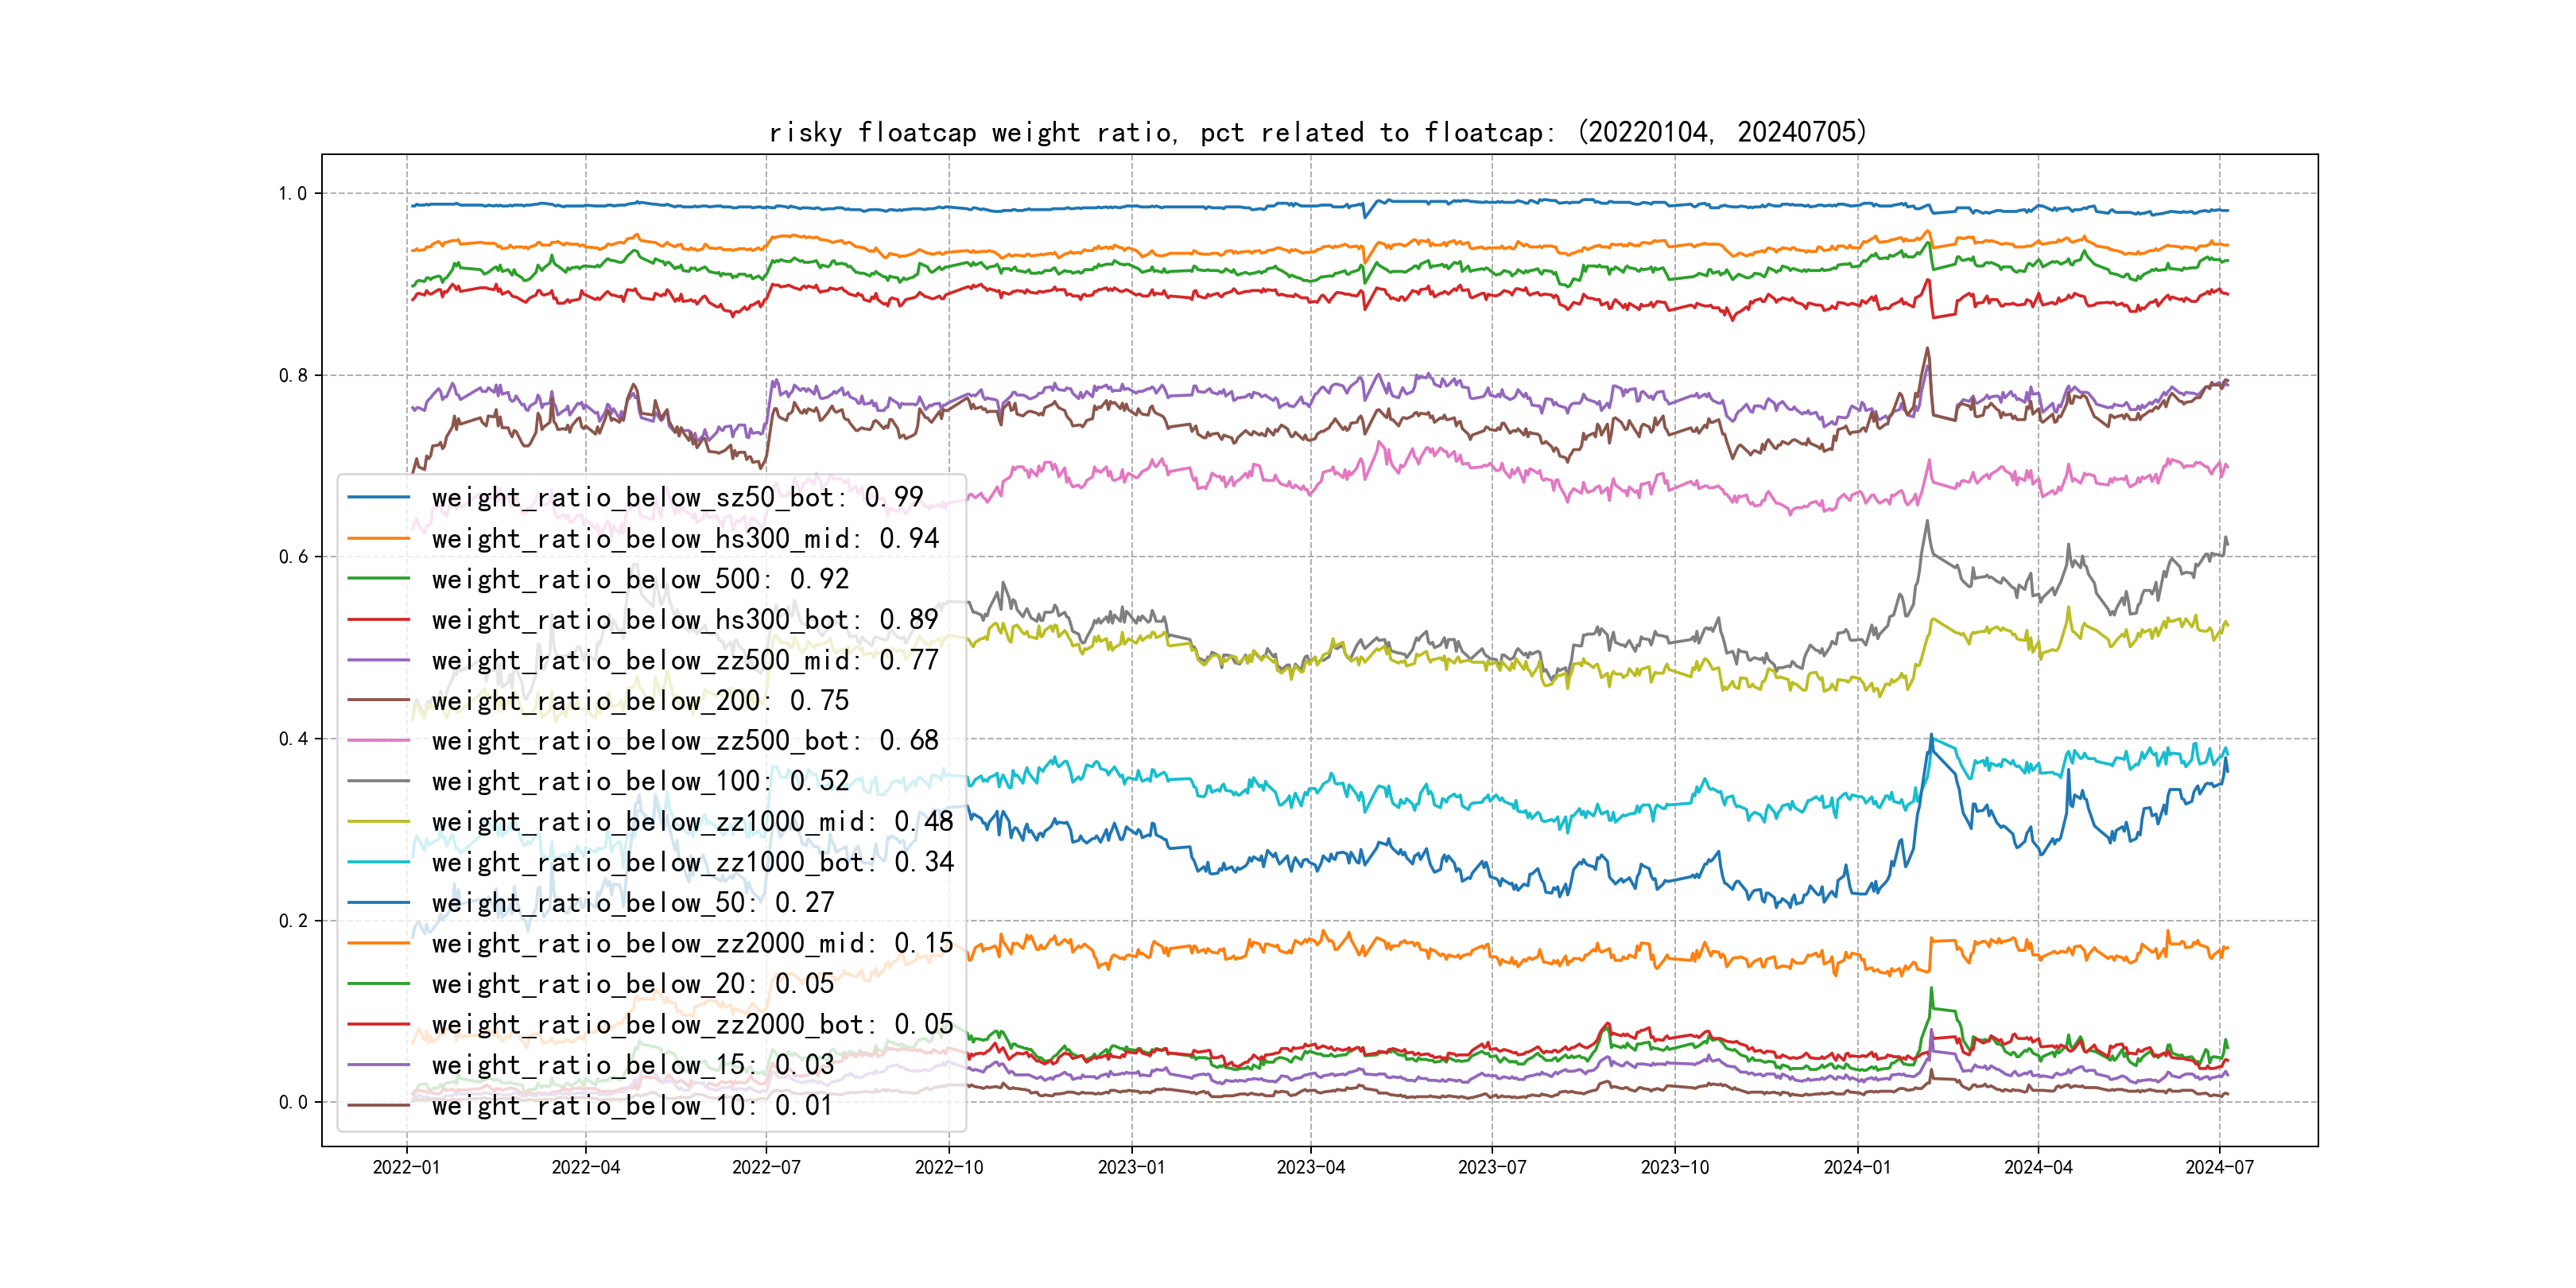The width and height of the screenshot is (2576, 1288).
Task: Click the 2024-07 x-axis tick label
Action: tap(2219, 1167)
